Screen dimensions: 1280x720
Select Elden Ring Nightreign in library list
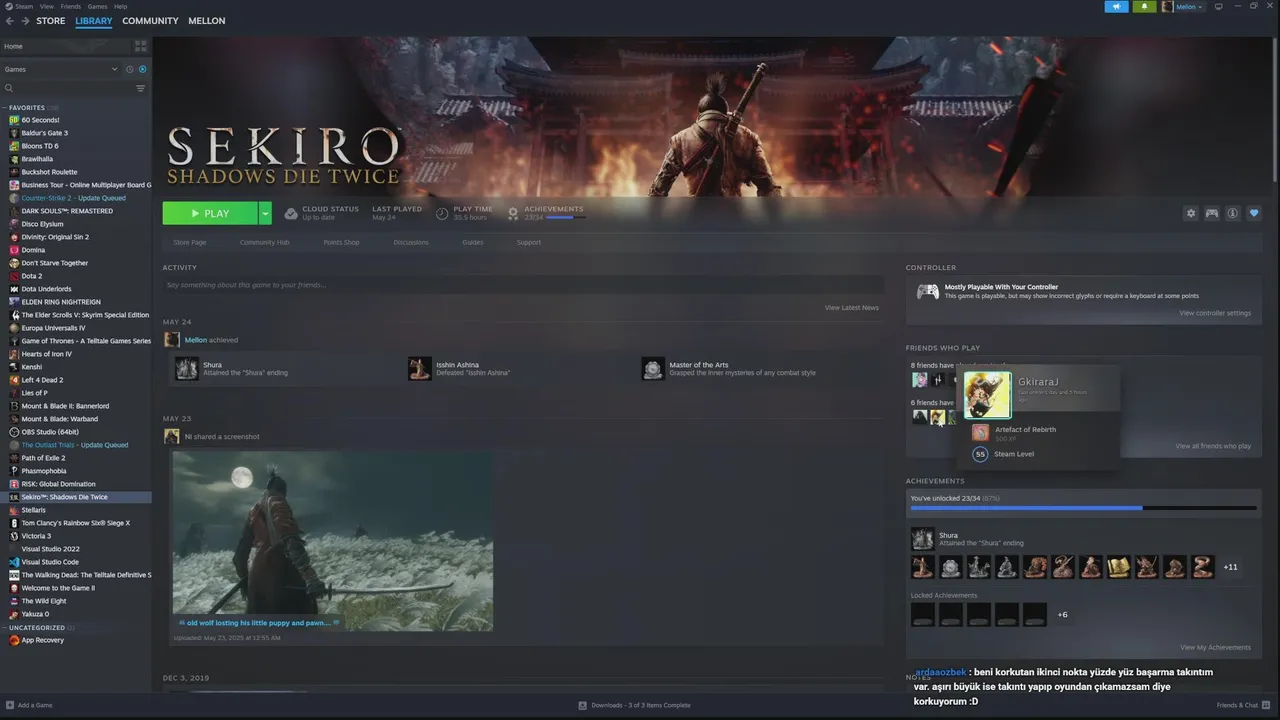(61, 302)
